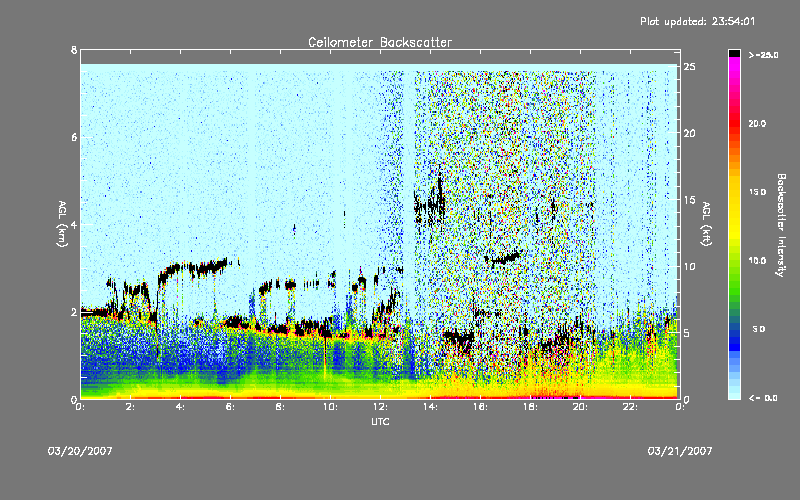
Task: Select the "Backscatter Intensity" colorbar label
Action: click(x=781, y=225)
